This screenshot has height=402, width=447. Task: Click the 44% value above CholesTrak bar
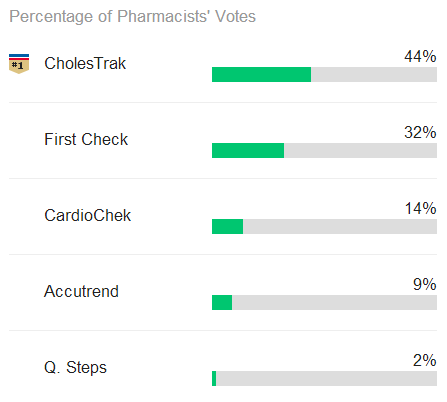420,56
